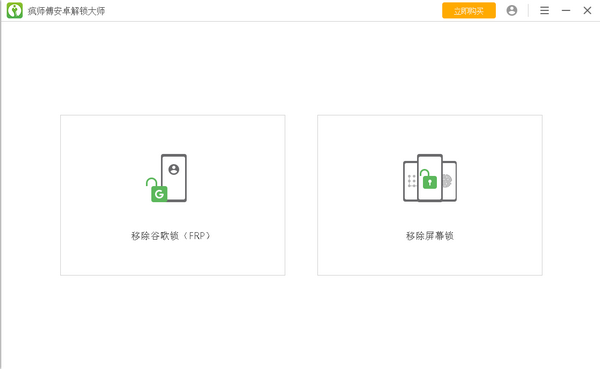Select 移除谷歌锁（FRP）label
This screenshot has height=369, width=600.
point(171,236)
